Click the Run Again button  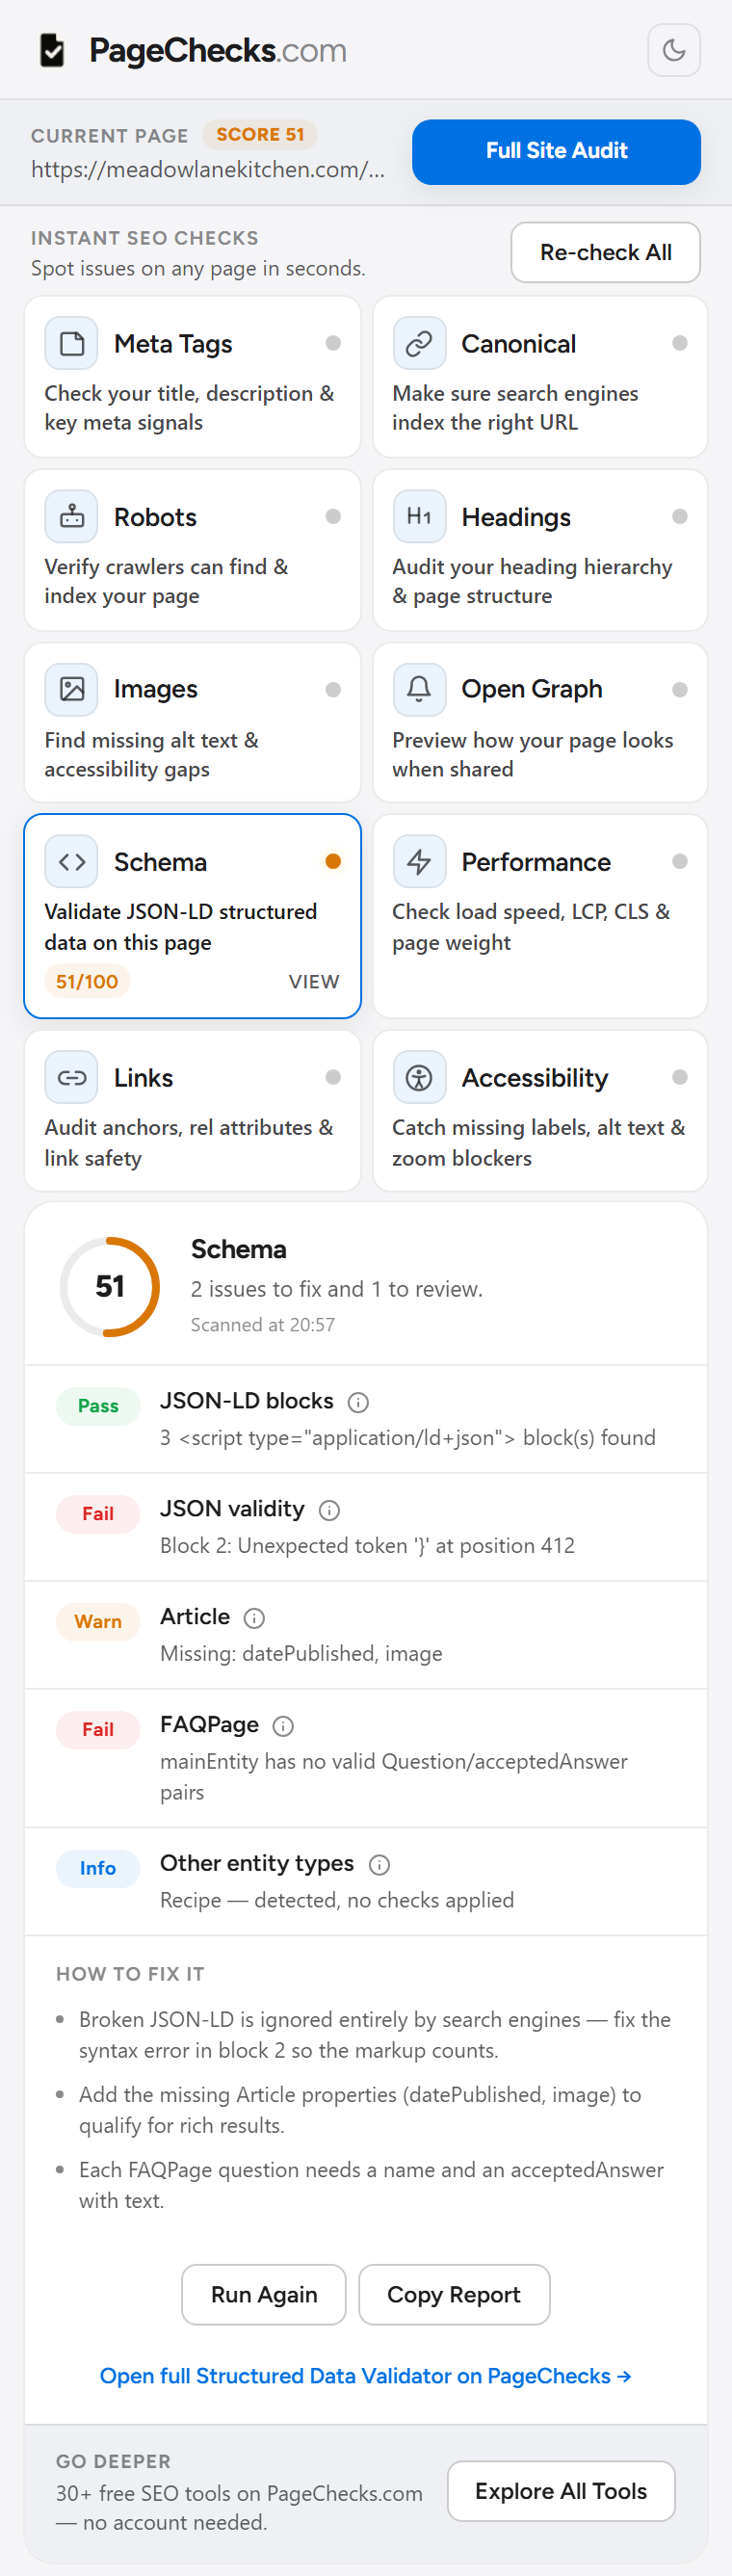click(264, 2295)
